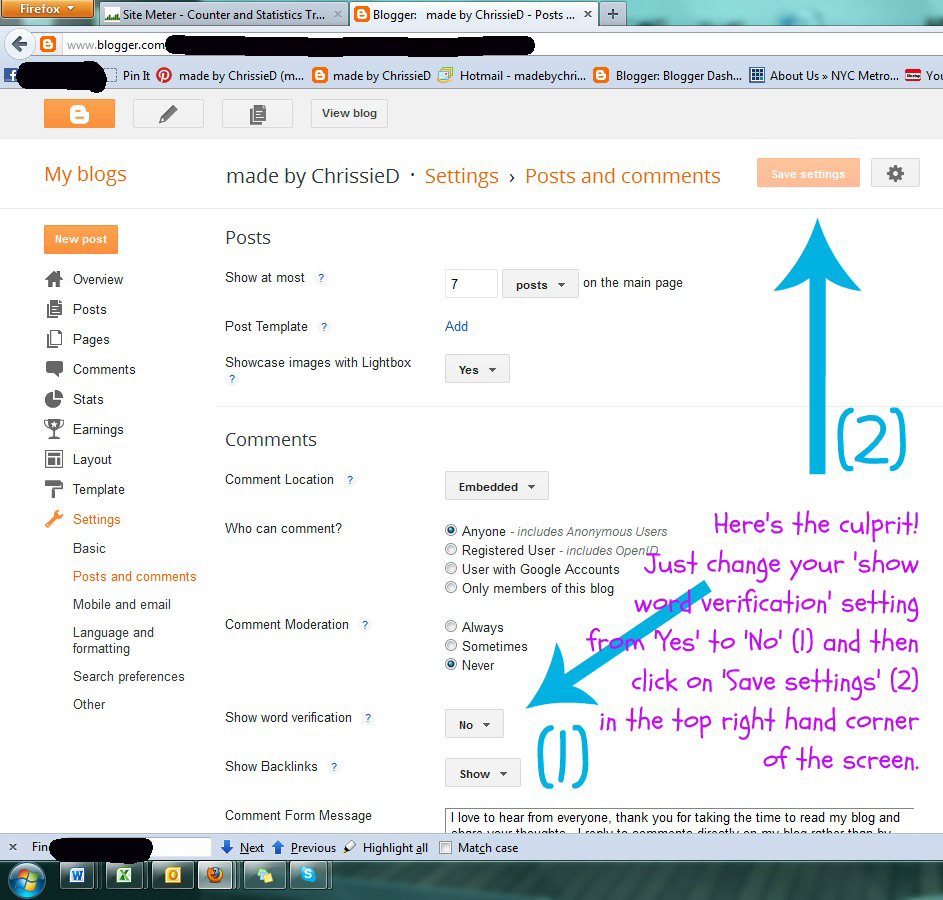Screen dimensions: 943x900
Task: Click the My blogs link
Action: pyautogui.click(x=85, y=174)
